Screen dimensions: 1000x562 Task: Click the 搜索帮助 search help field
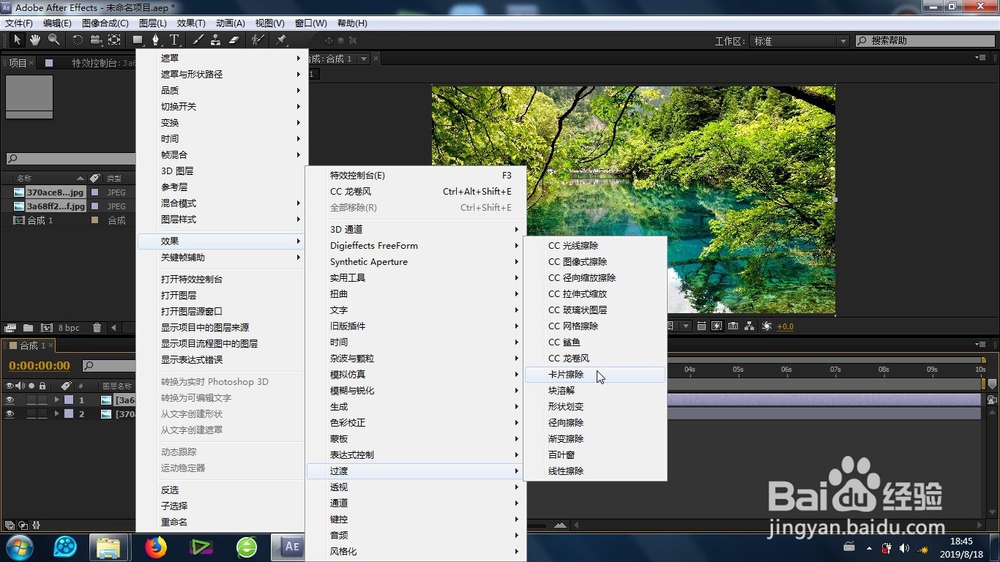pos(925,41)
